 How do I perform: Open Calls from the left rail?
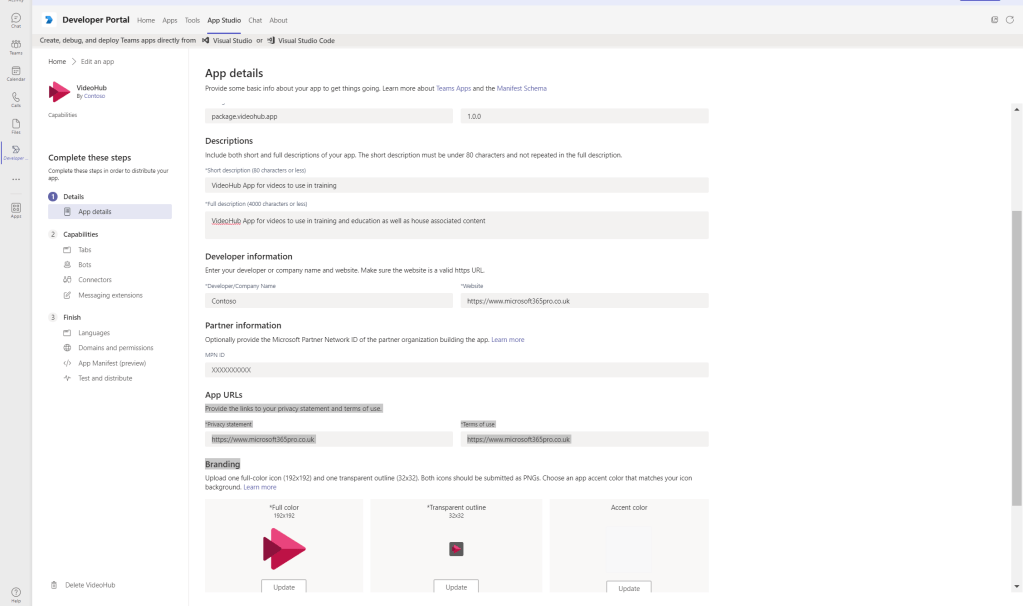pos(15,99)
